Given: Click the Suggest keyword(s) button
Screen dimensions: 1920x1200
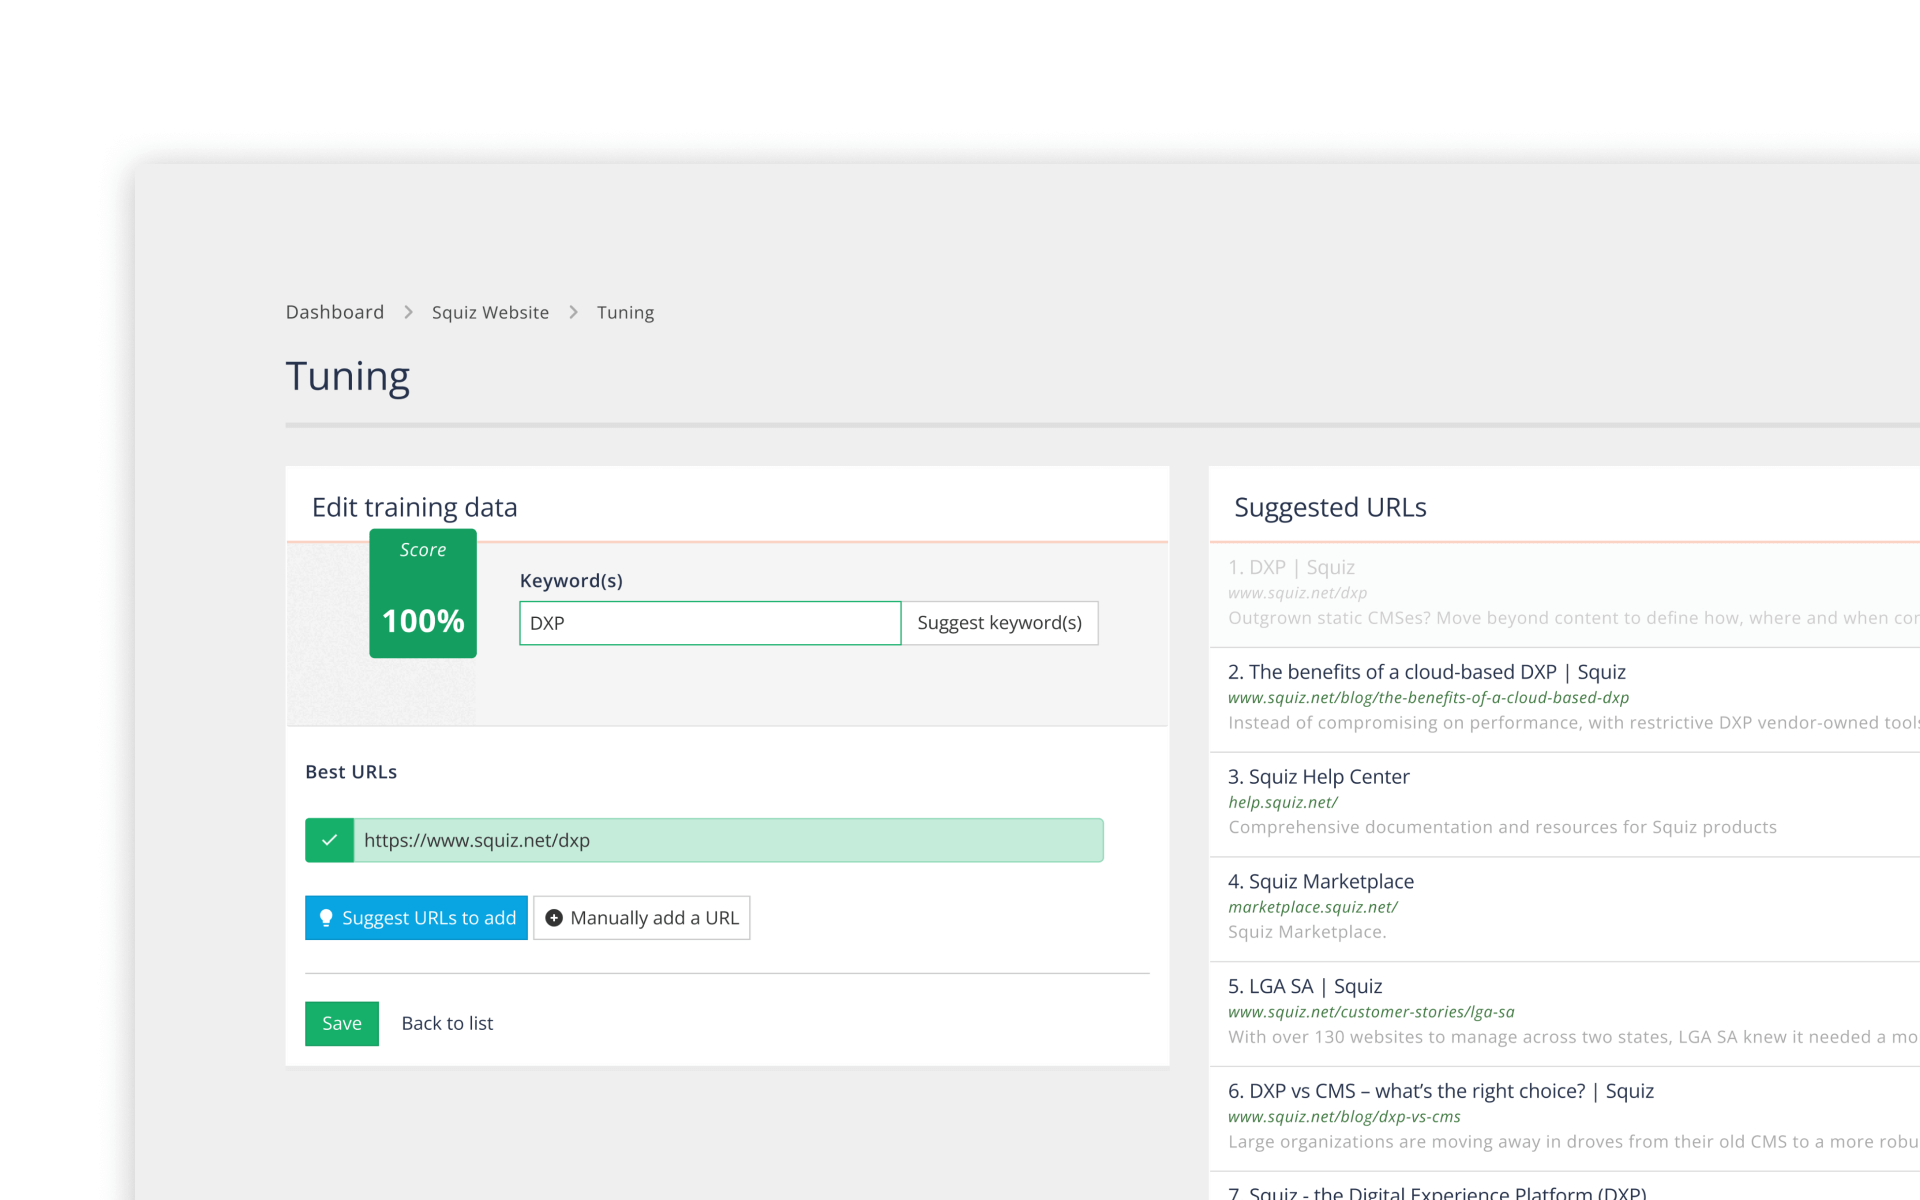Looking at the screenshot, I should [999, 623].
